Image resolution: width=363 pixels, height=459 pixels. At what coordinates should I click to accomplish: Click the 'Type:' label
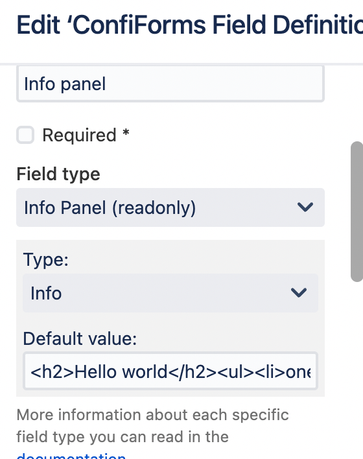[46, 259]
